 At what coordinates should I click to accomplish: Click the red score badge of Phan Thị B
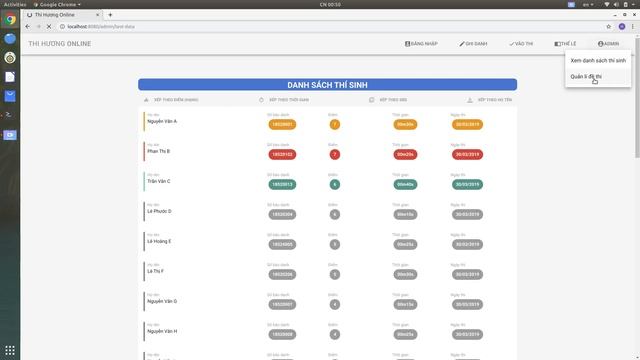(335, 154)
